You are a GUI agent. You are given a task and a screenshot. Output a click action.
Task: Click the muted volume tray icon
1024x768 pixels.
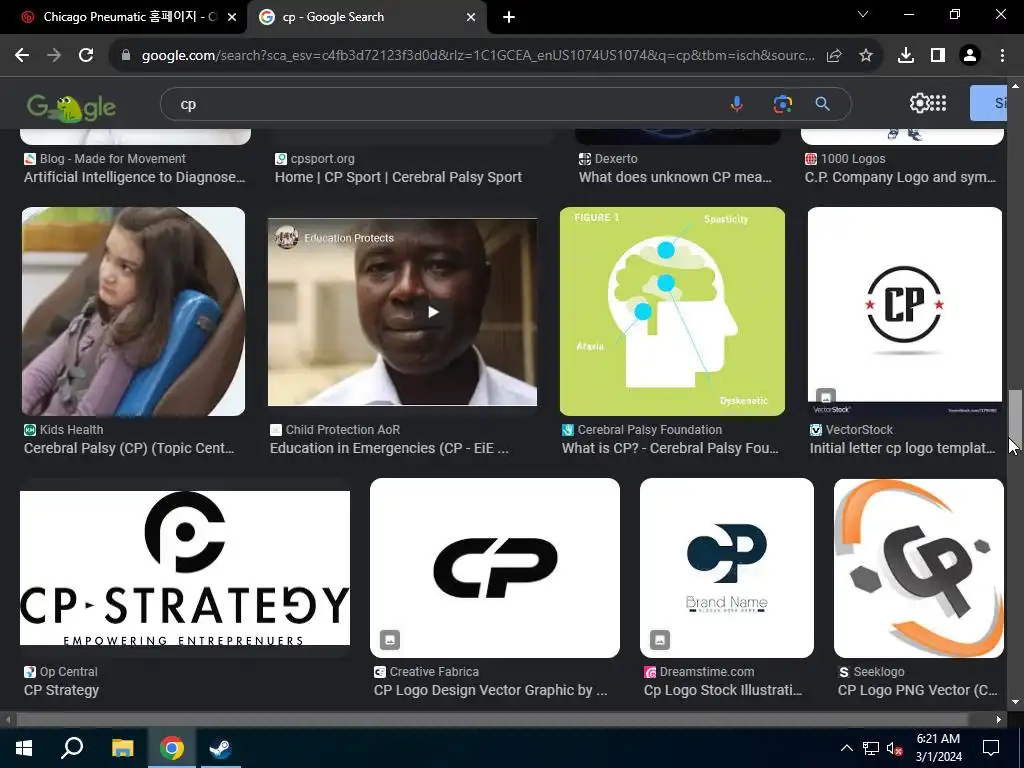point(894,748)
